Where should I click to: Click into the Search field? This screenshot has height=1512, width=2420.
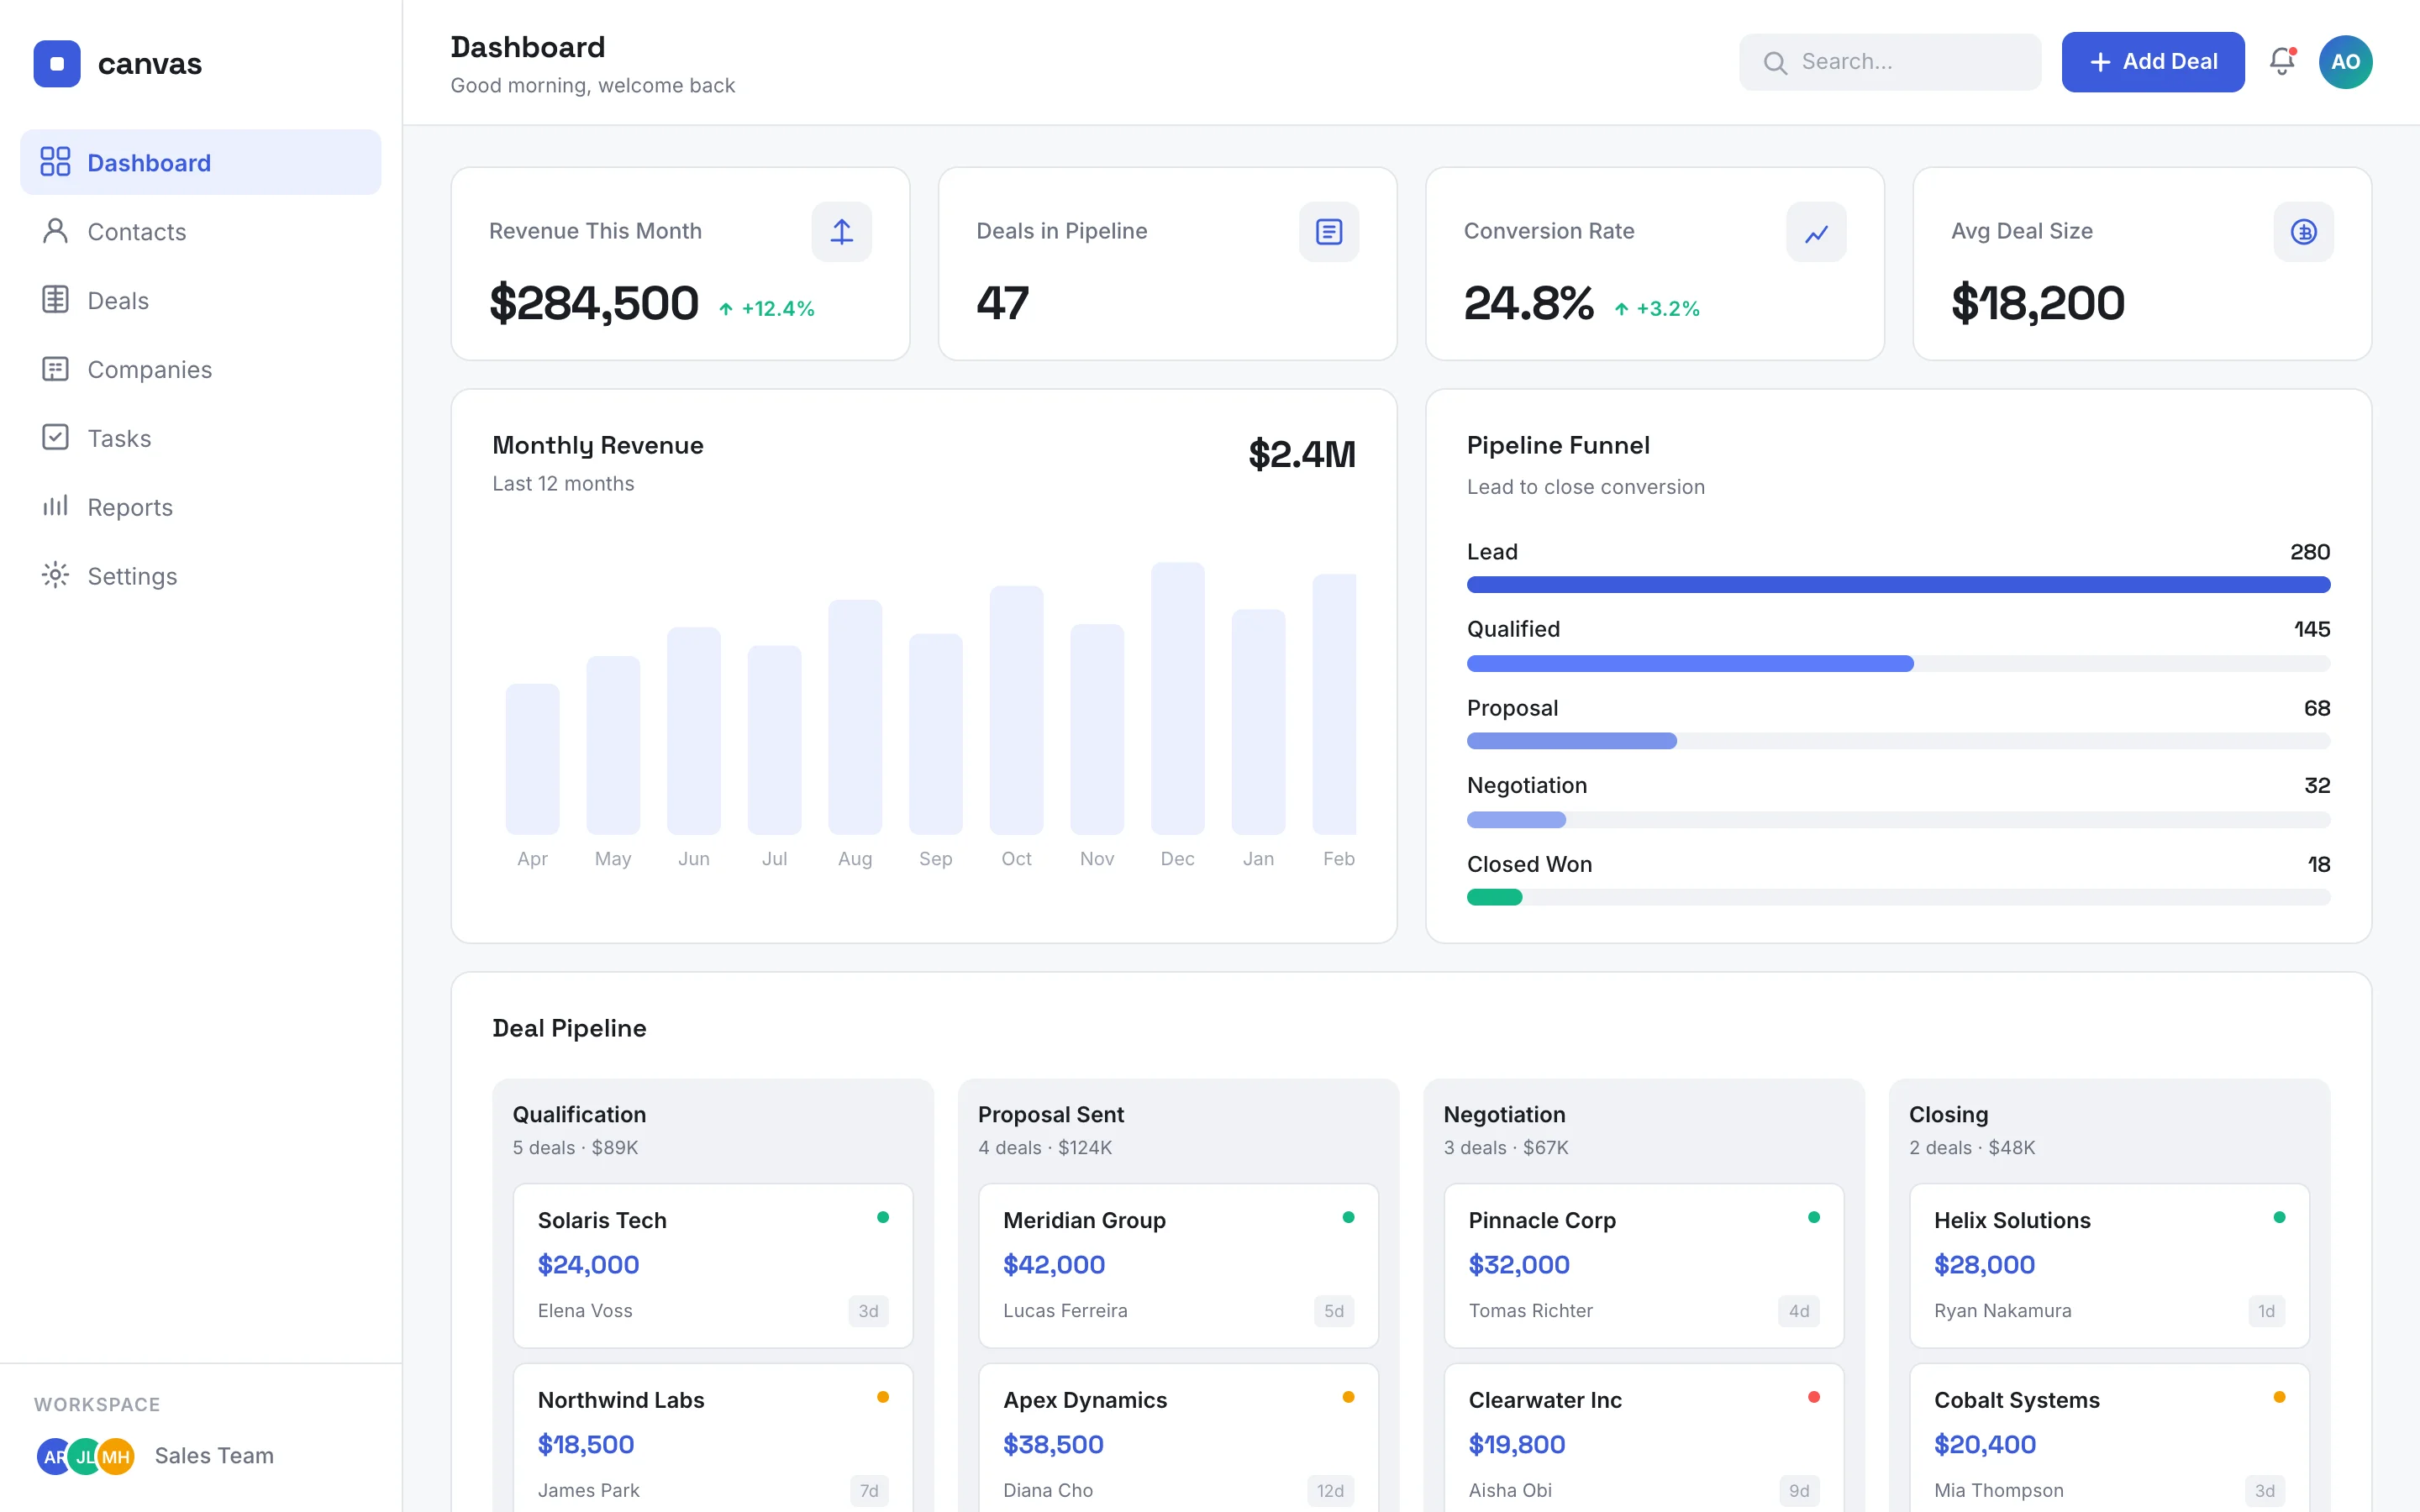[1890, 62]
